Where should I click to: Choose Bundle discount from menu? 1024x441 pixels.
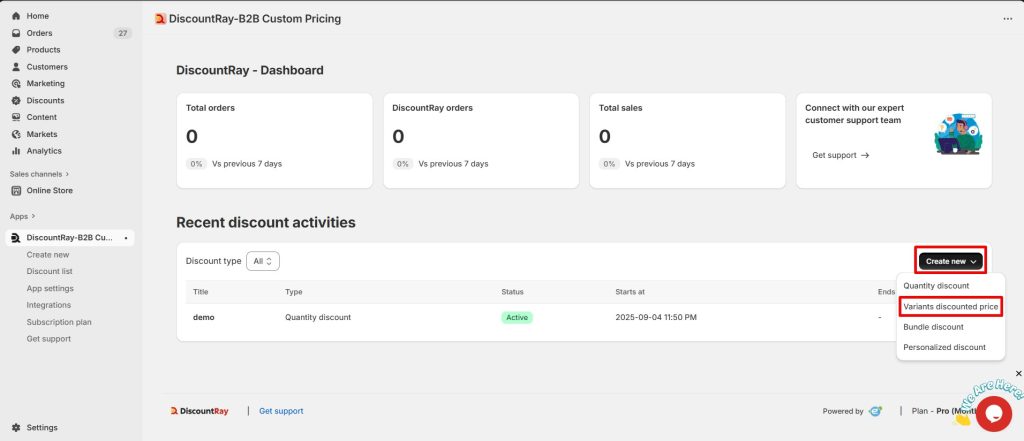933,327
